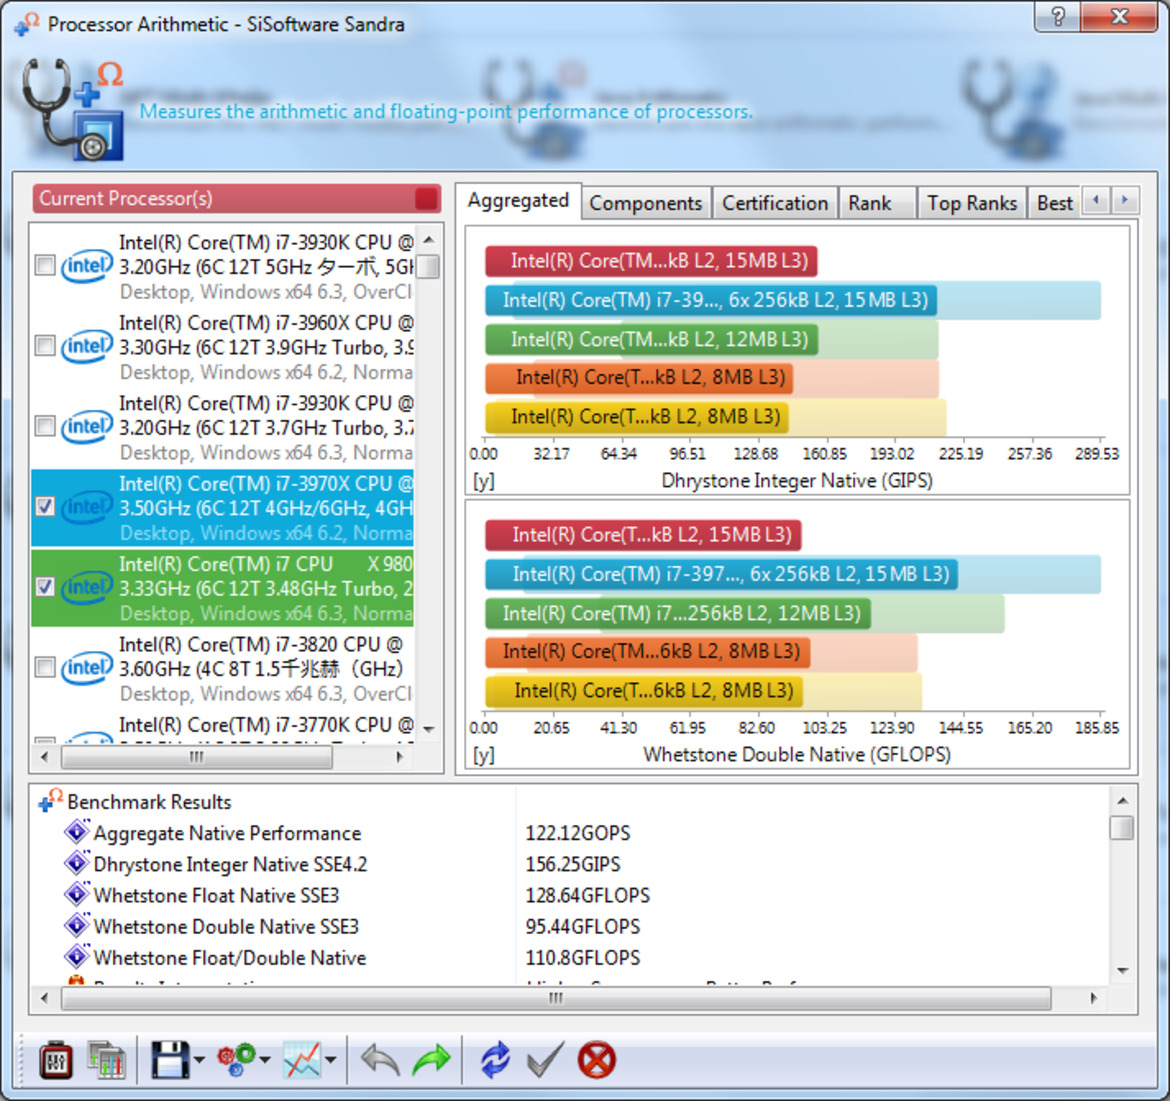Click the help question mark button

point(1057,16)
